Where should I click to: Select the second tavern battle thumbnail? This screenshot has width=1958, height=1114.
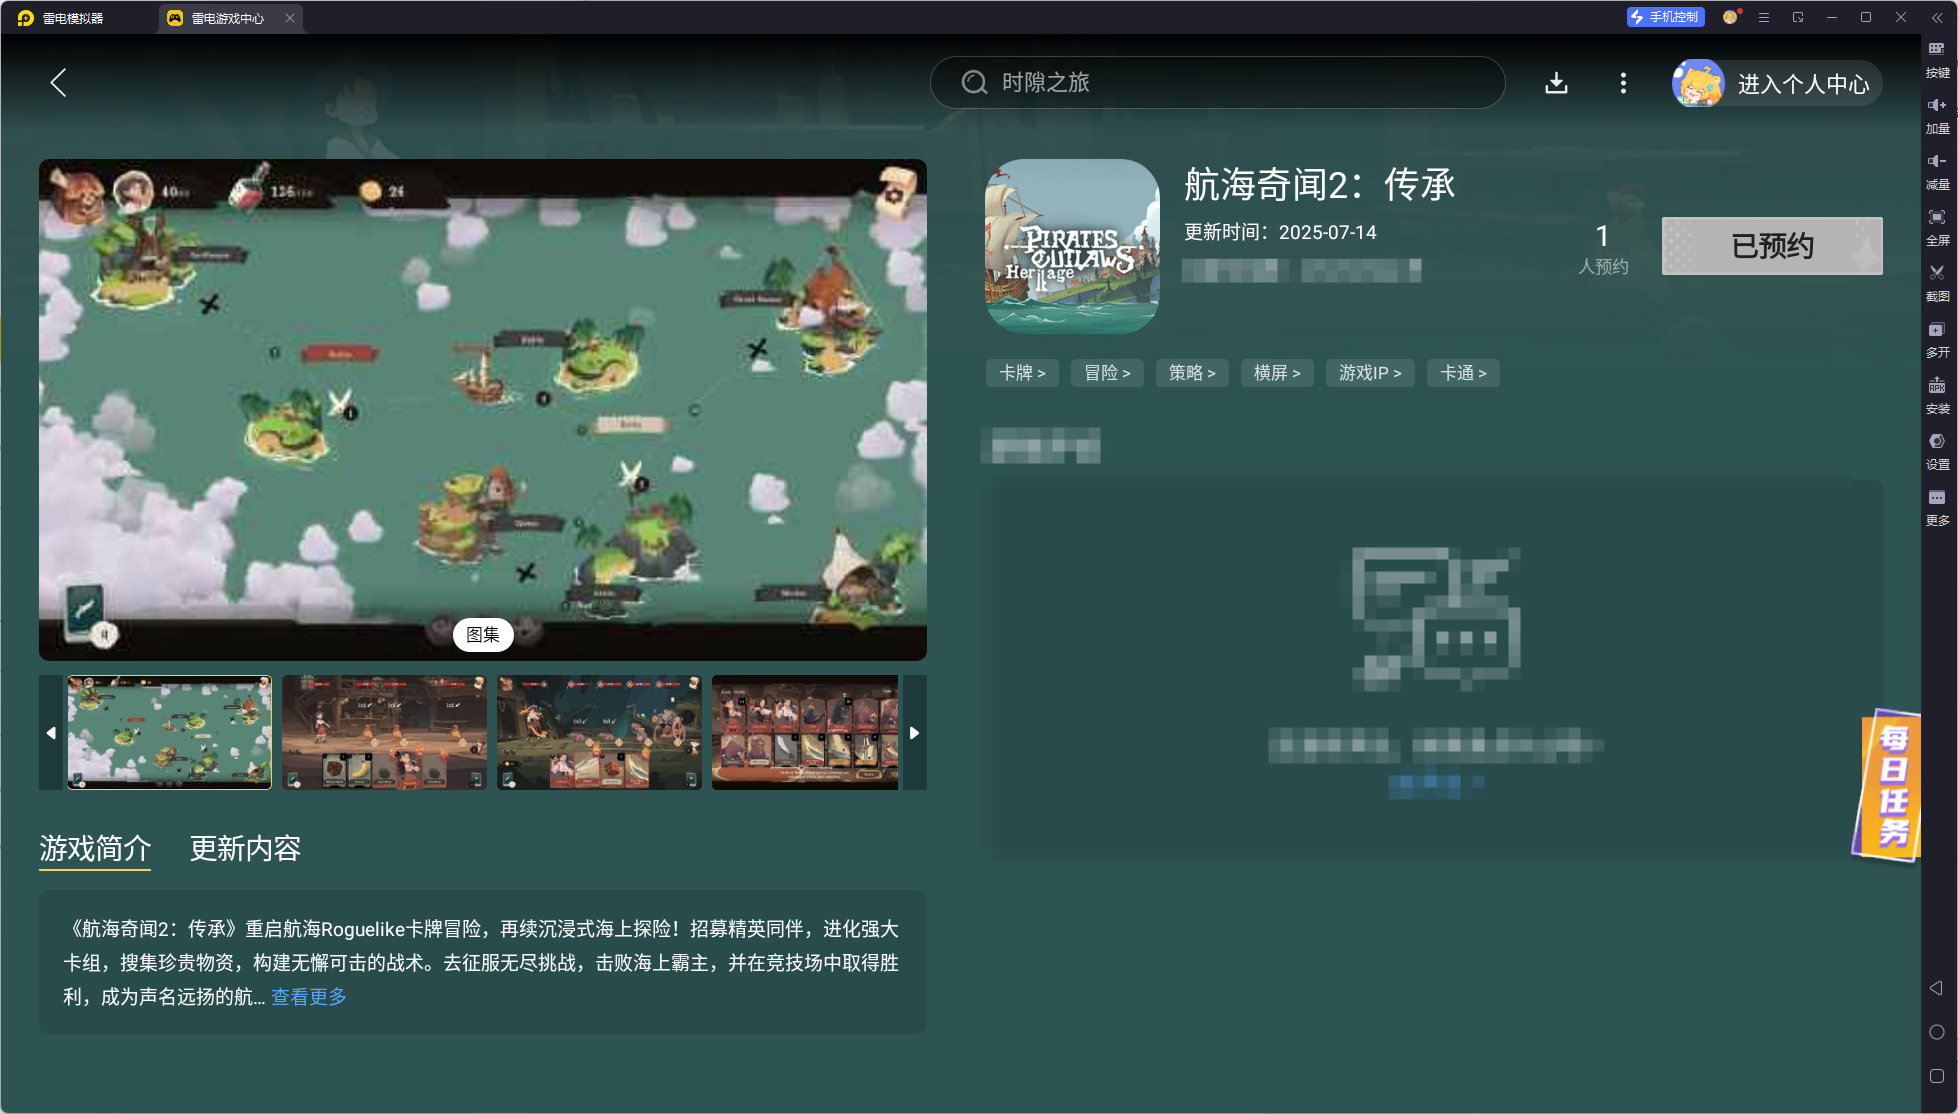[x=384, y=733]
